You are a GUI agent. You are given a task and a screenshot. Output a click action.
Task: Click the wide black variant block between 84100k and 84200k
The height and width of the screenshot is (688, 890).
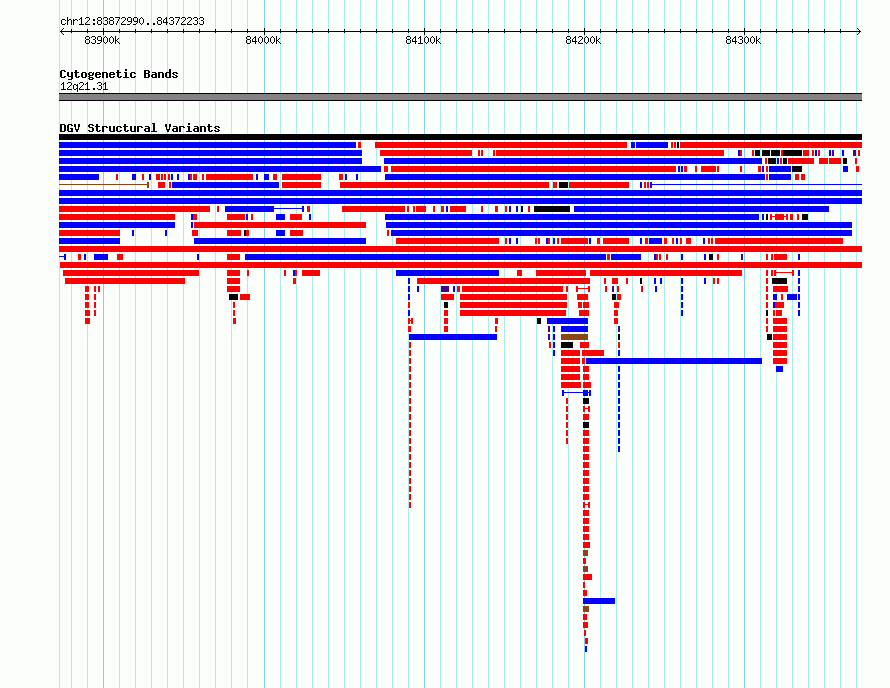(x=552, y=209)
